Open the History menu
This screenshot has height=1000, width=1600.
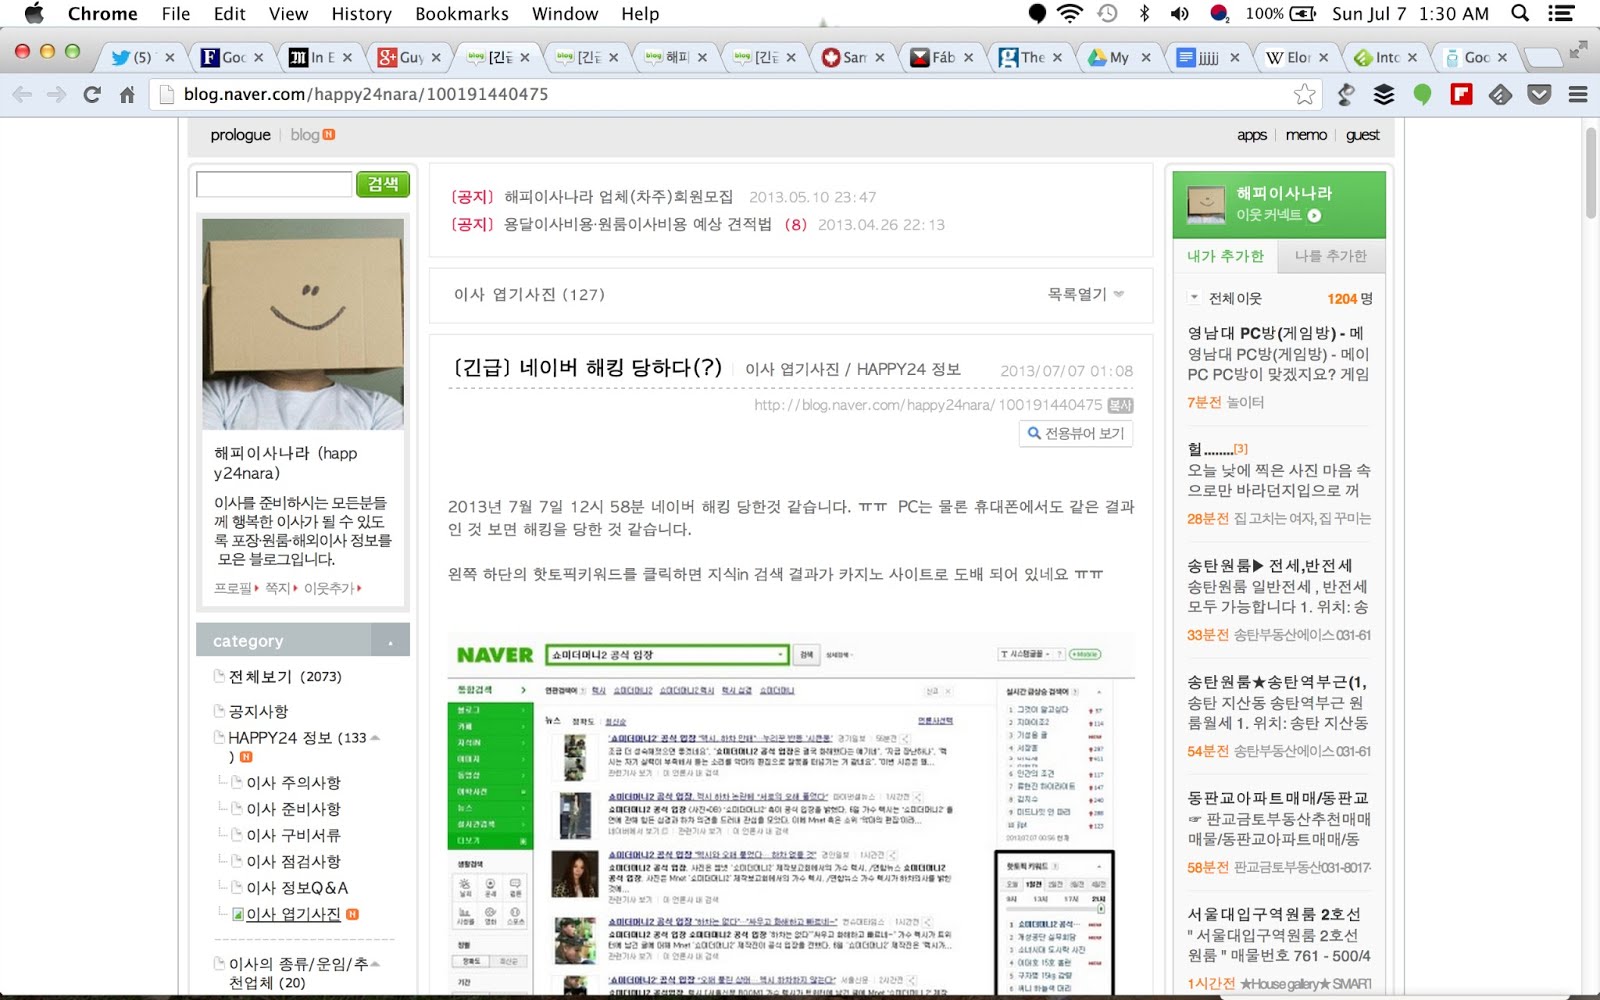coord(361,13)
